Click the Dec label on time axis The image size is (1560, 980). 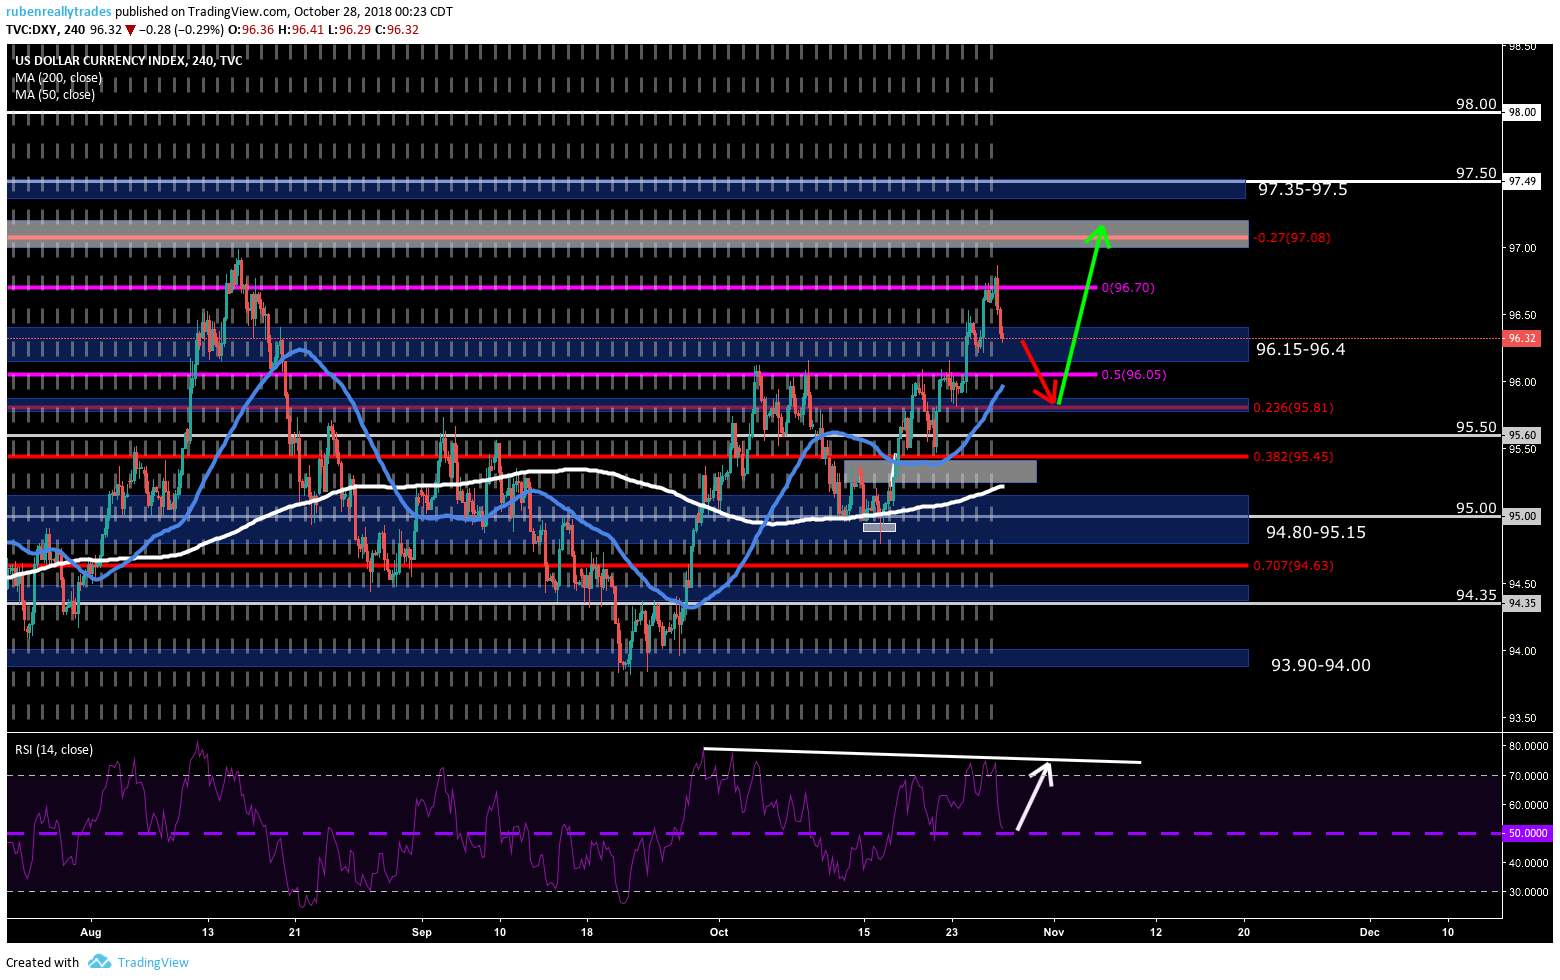[x=1369, y=932]
